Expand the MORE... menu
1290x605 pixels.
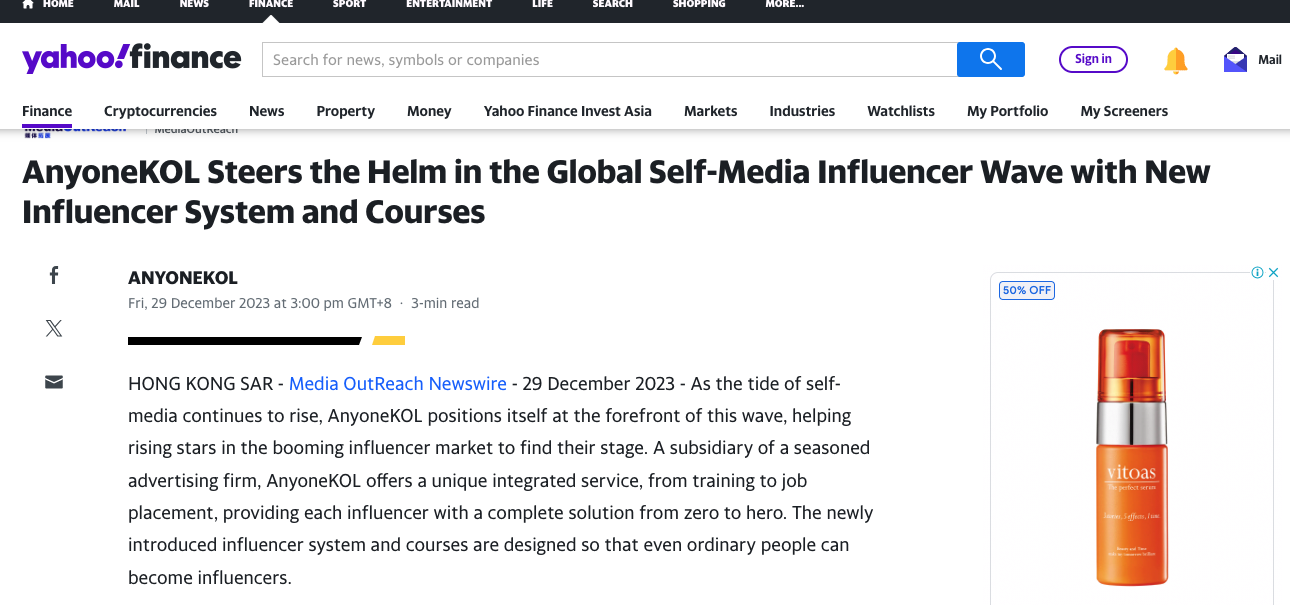click(x=784, y=4)
